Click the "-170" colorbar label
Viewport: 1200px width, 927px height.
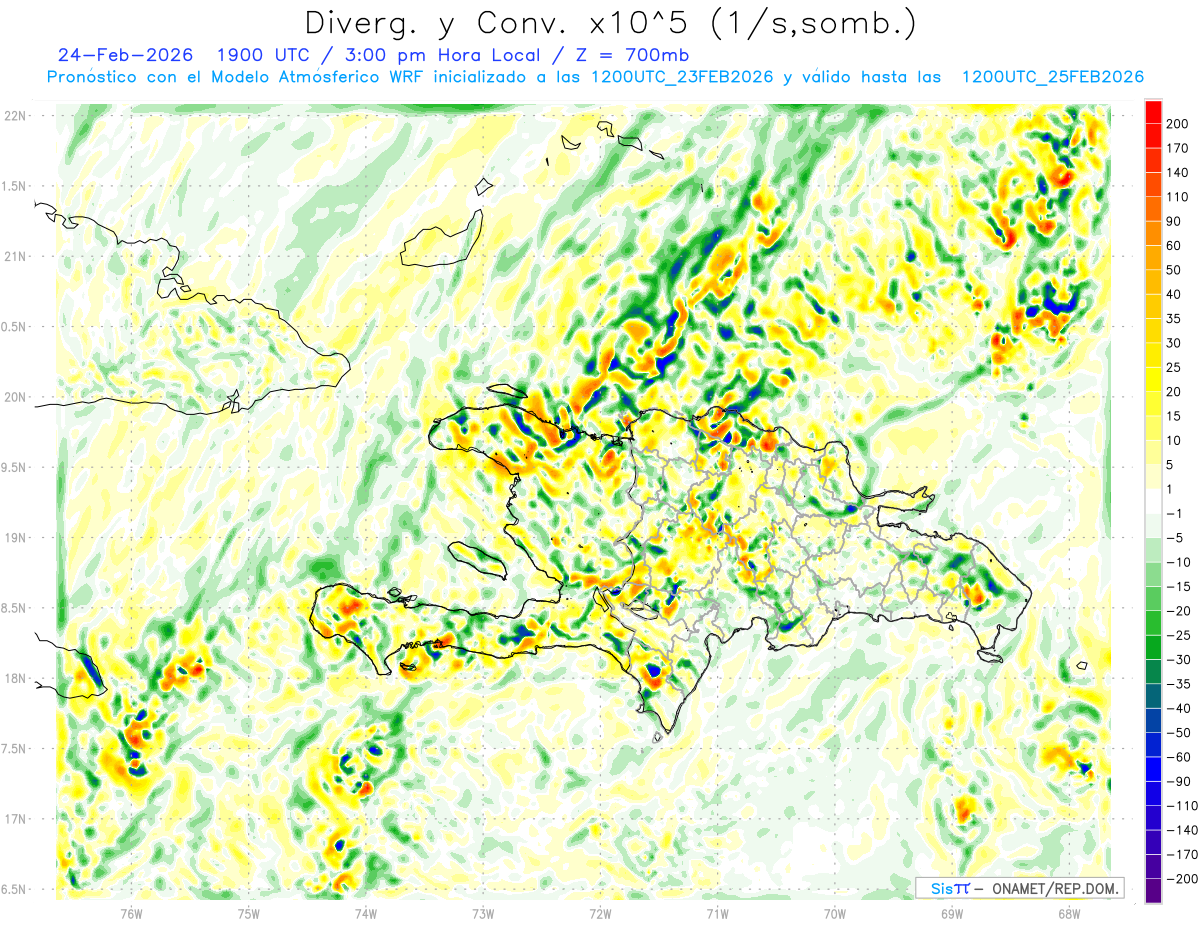pyautogui.click(x=1184, y=855)
